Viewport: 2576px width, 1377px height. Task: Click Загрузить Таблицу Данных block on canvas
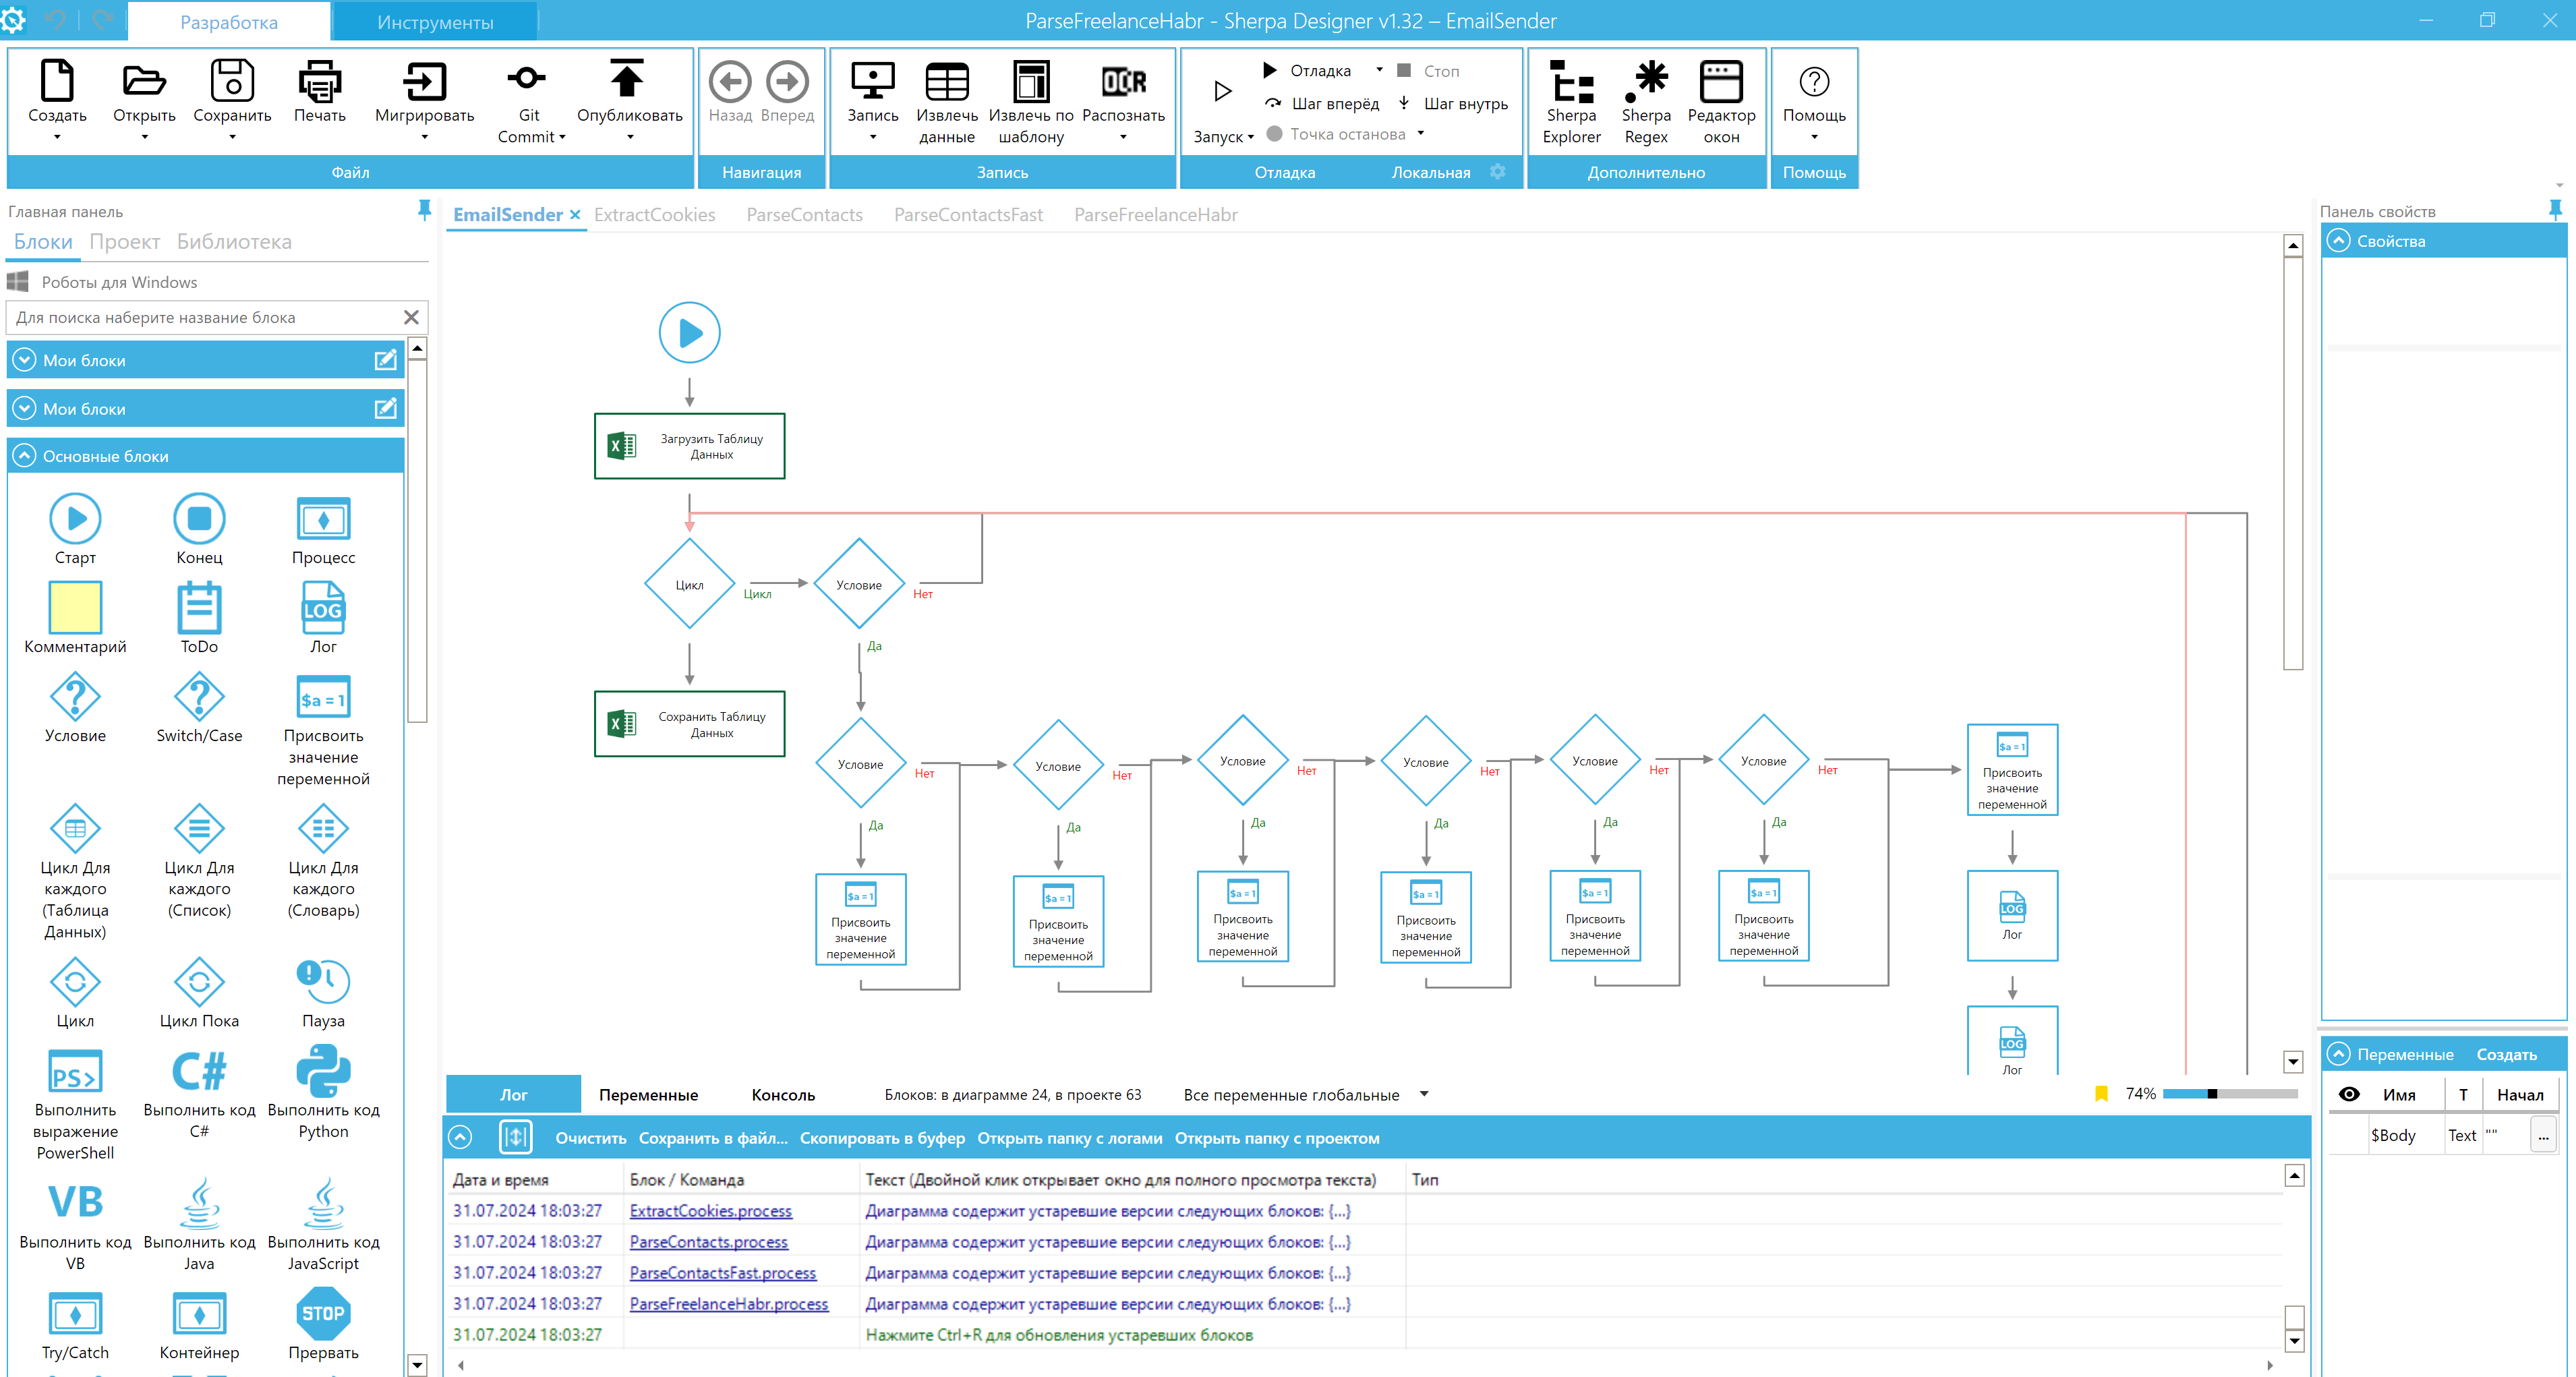click(x=689, y=446)
